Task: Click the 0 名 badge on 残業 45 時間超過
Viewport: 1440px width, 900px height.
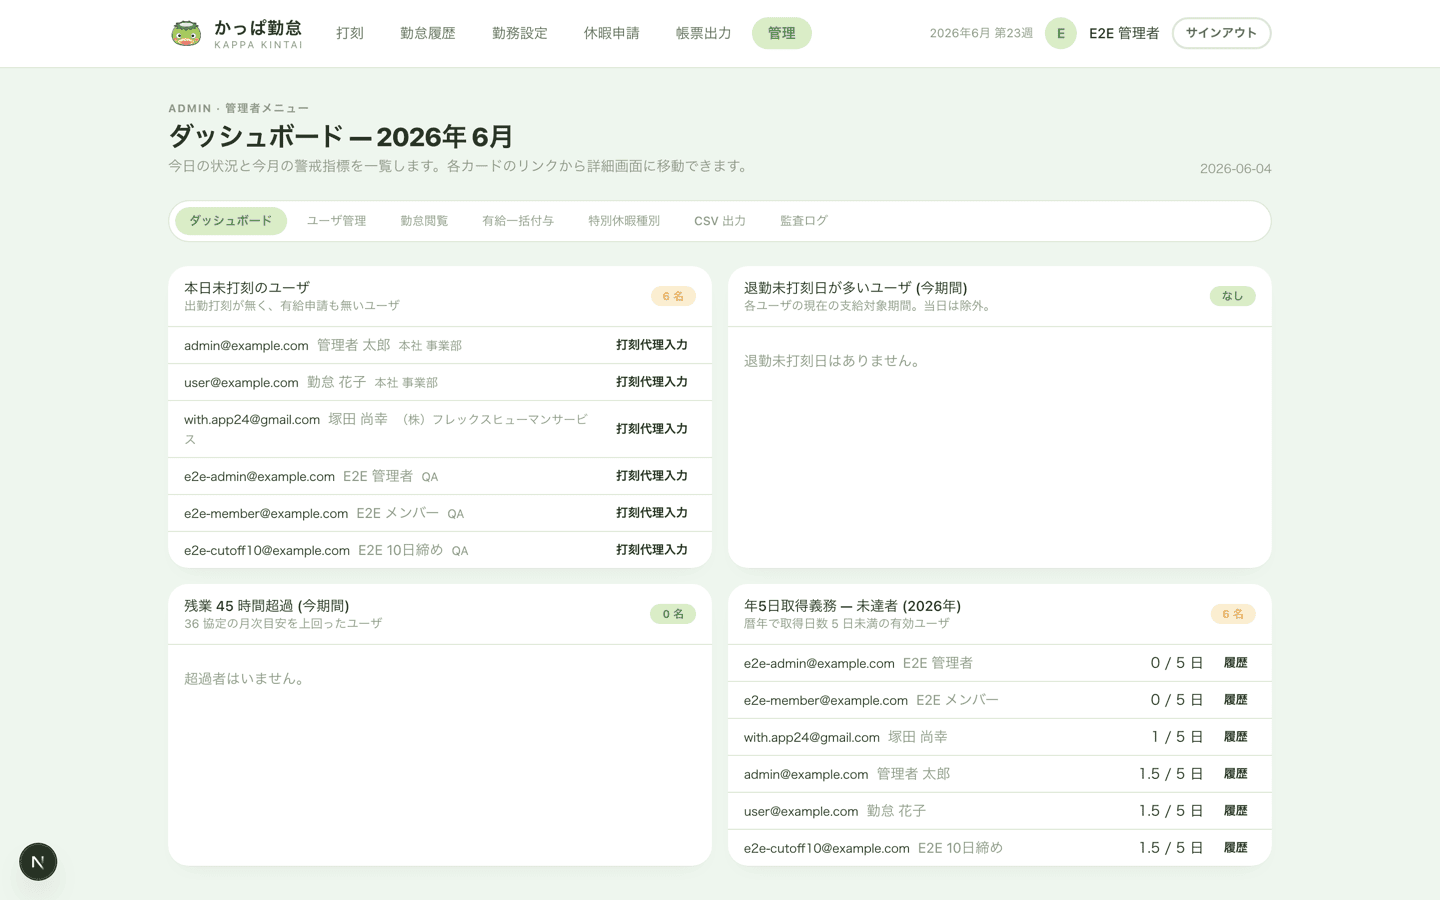Action: point(673,614)
